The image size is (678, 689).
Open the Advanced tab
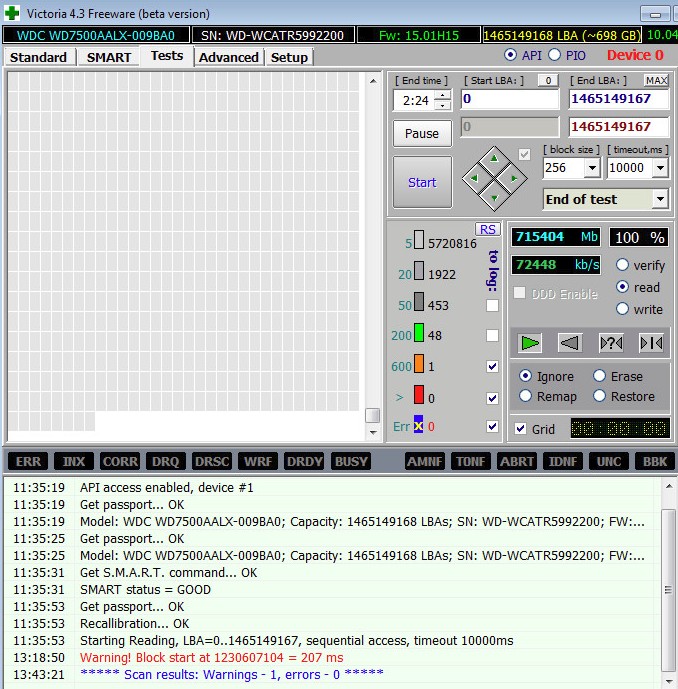pyautogui.click(x=228, y=57)
